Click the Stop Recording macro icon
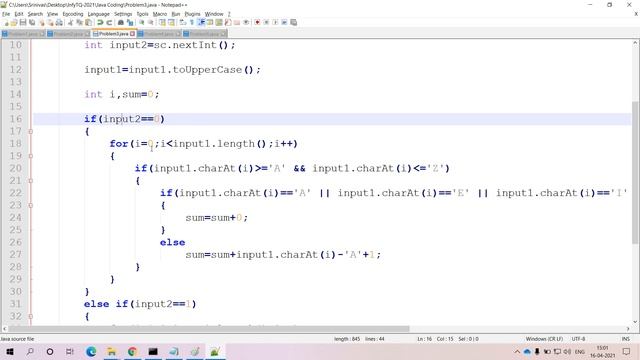The width and height of the screenshot is (640, 360). [x=266, y=22]
